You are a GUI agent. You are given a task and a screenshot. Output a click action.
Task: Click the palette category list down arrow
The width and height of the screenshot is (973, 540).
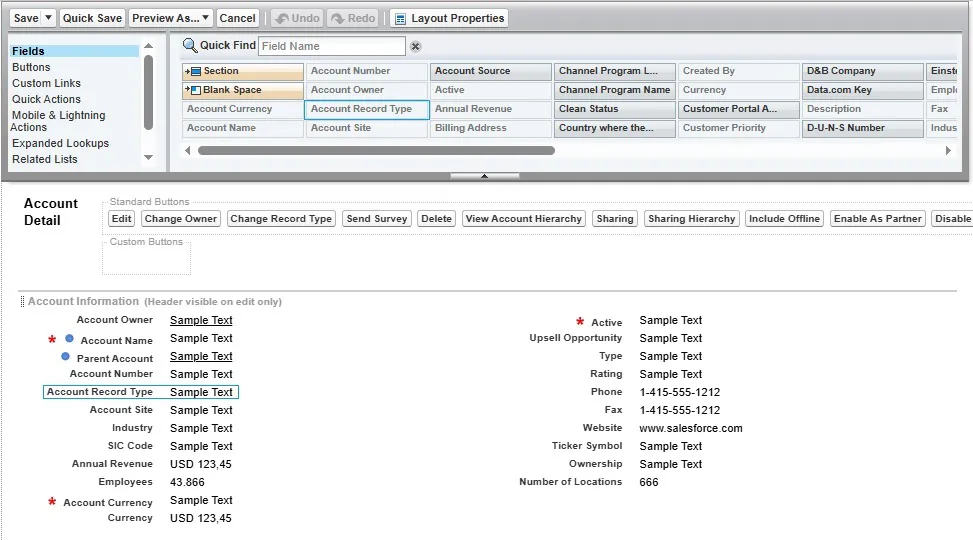pos(148,158)
